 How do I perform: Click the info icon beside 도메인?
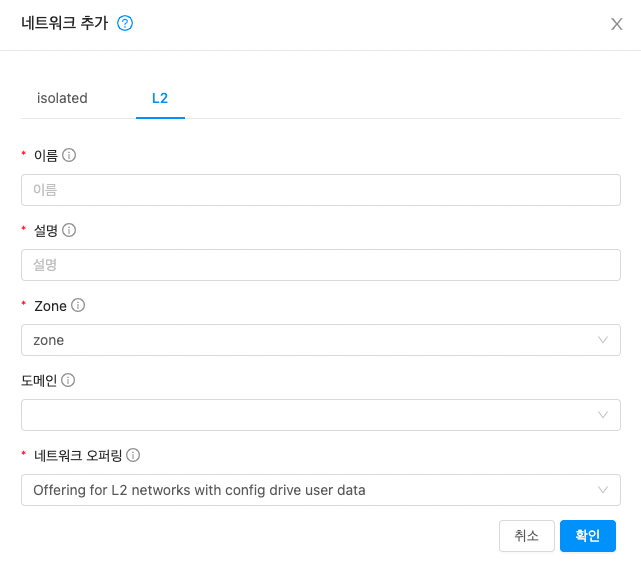coord(68,380)
